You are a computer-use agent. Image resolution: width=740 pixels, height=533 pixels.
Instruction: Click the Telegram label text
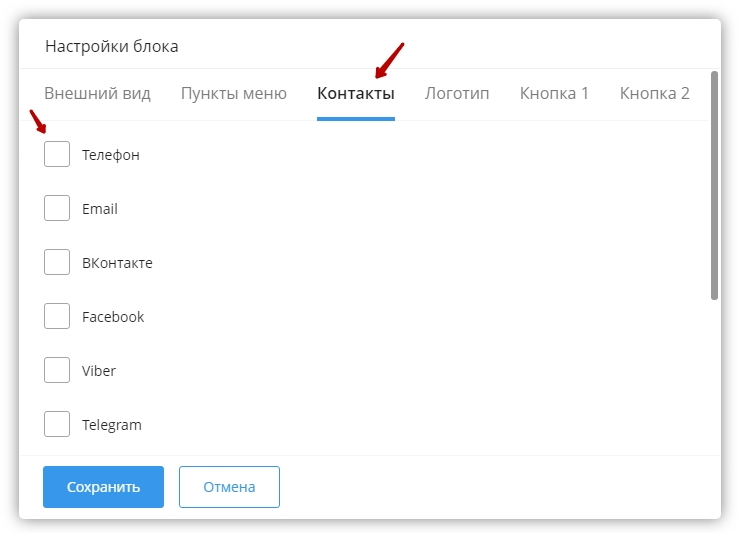point(112,425)
